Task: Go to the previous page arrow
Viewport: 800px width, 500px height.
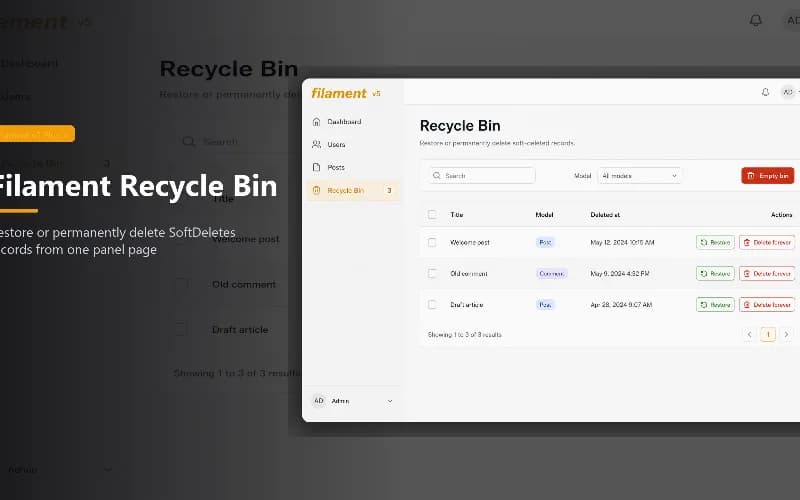Action: (x=749, y=335)
